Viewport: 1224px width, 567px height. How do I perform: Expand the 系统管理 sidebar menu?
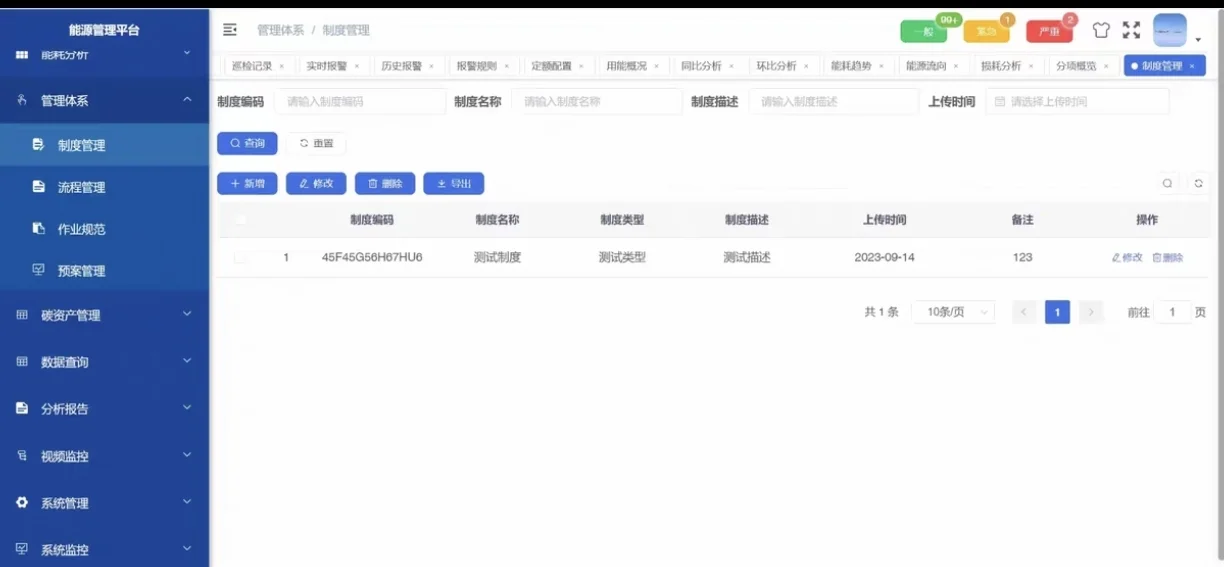tap(104, 503)
